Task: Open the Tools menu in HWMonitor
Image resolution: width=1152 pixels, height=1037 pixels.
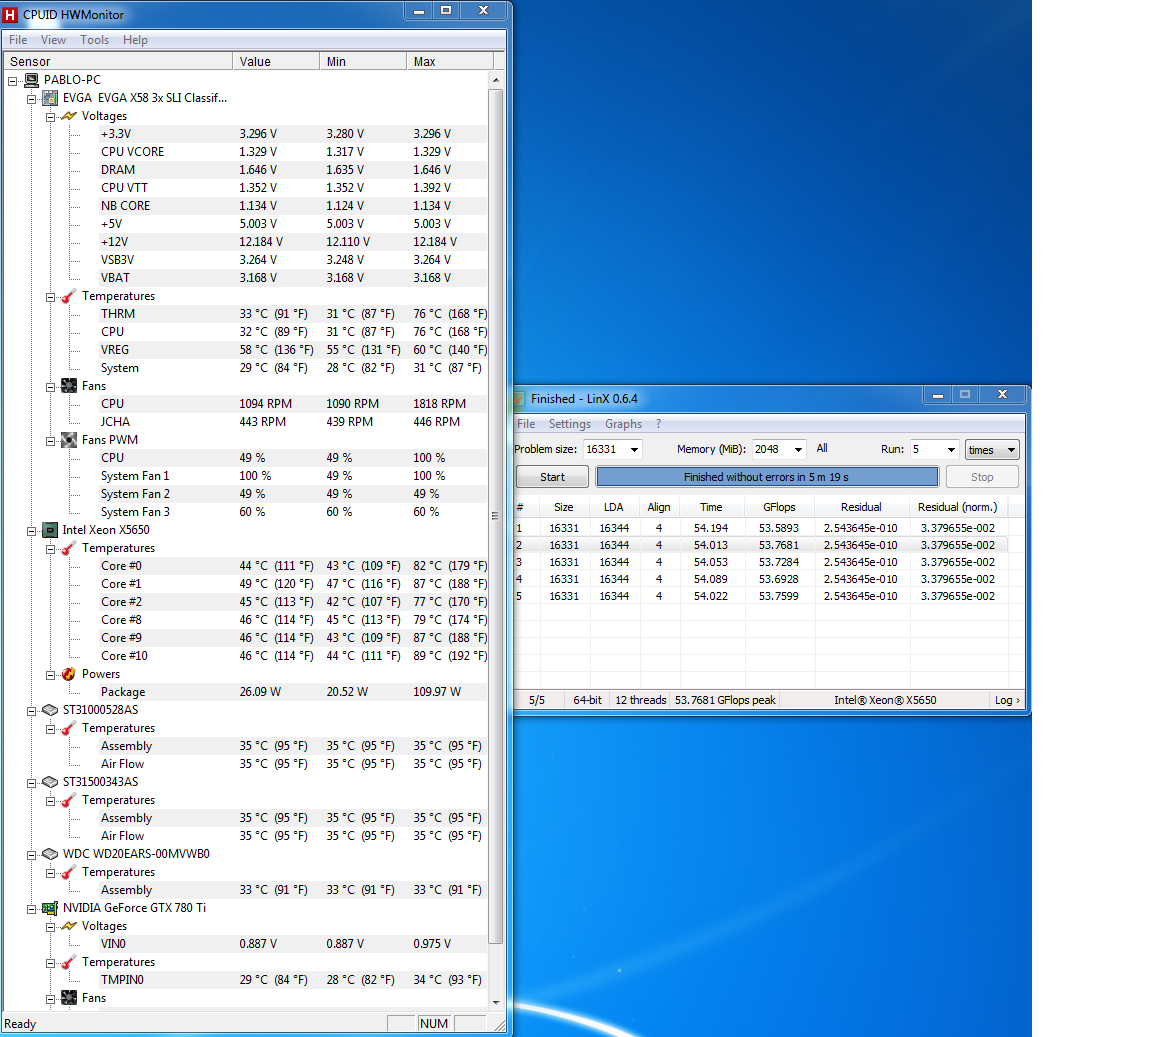Action: coord(94,40)
